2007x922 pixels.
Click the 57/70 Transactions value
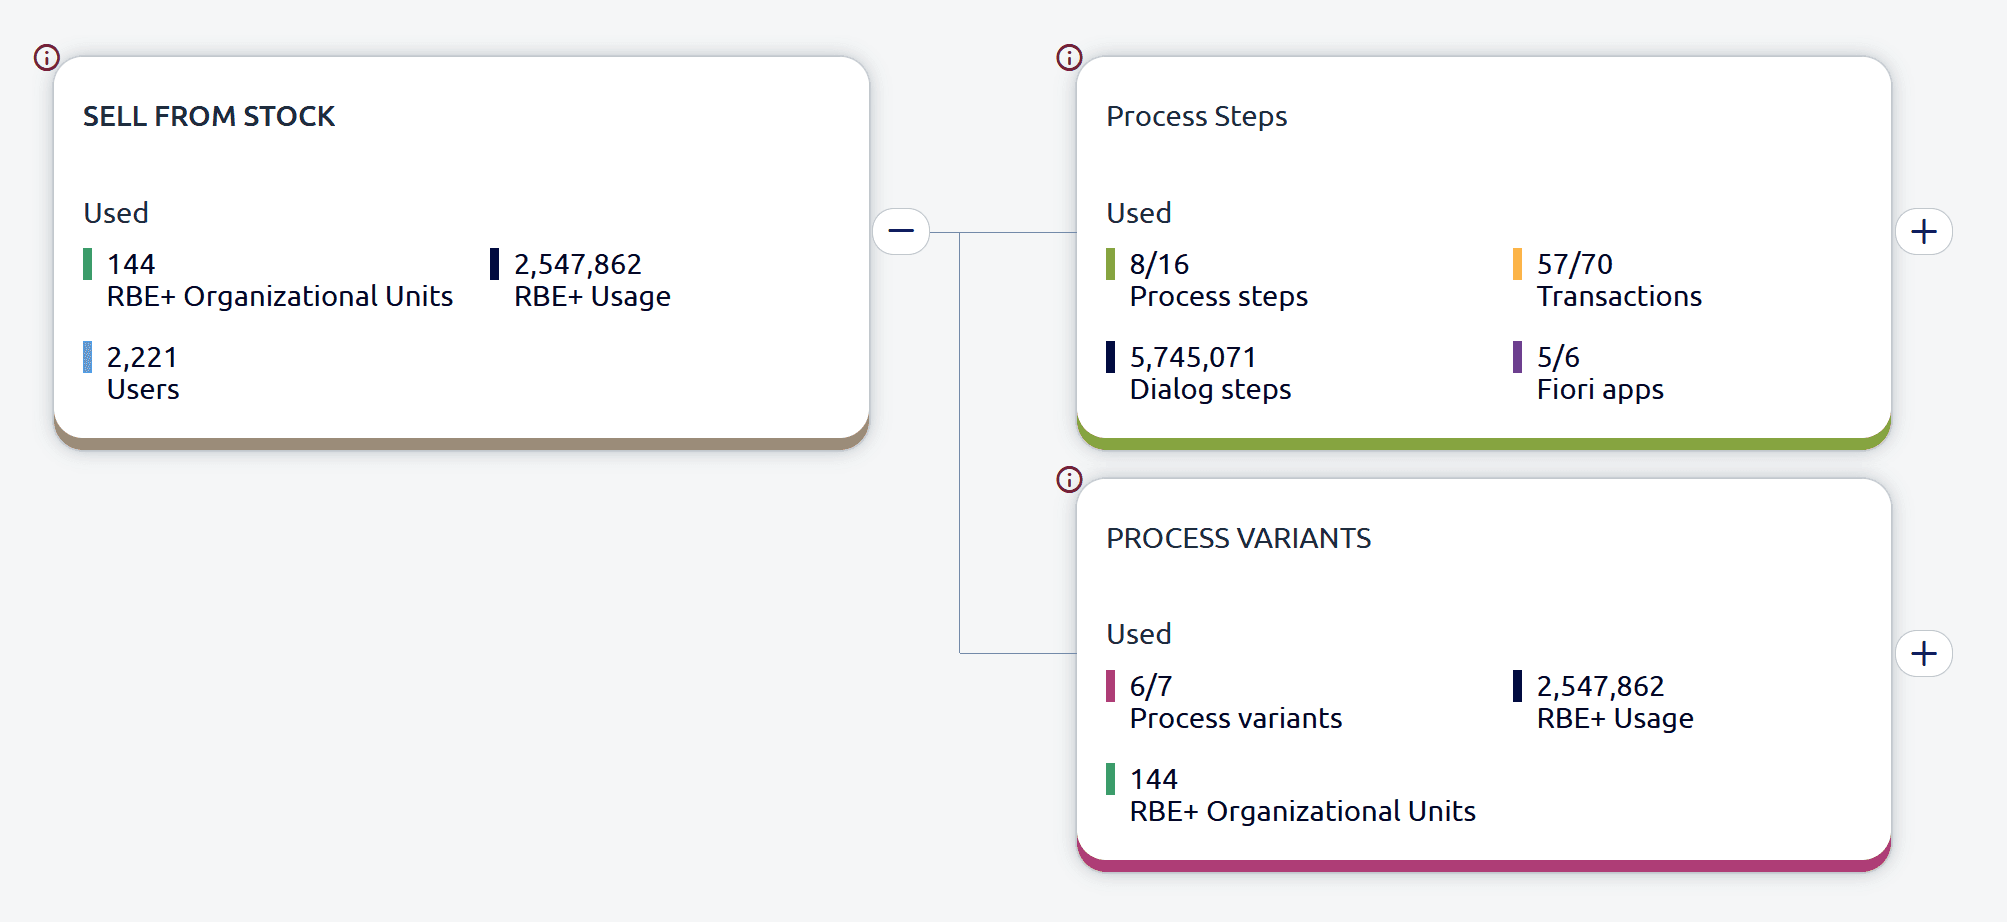[x=1575, y=264]
